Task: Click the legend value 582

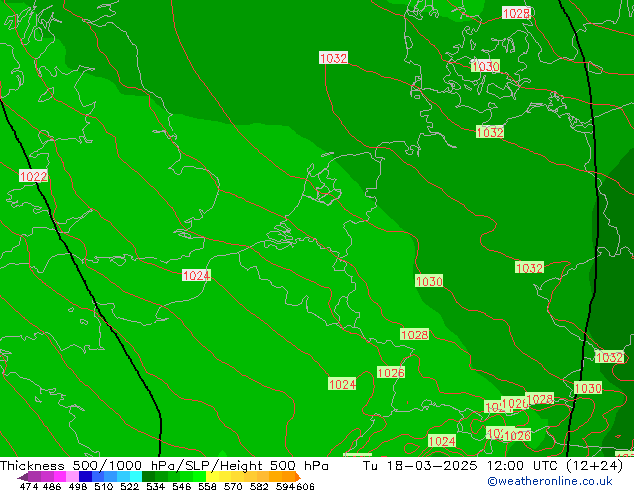Action: tap(259, 486)
